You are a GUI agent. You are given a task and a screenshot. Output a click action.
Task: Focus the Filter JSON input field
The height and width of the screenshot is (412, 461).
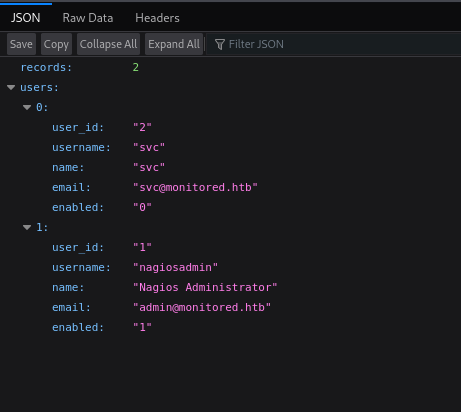pos(334,44)
